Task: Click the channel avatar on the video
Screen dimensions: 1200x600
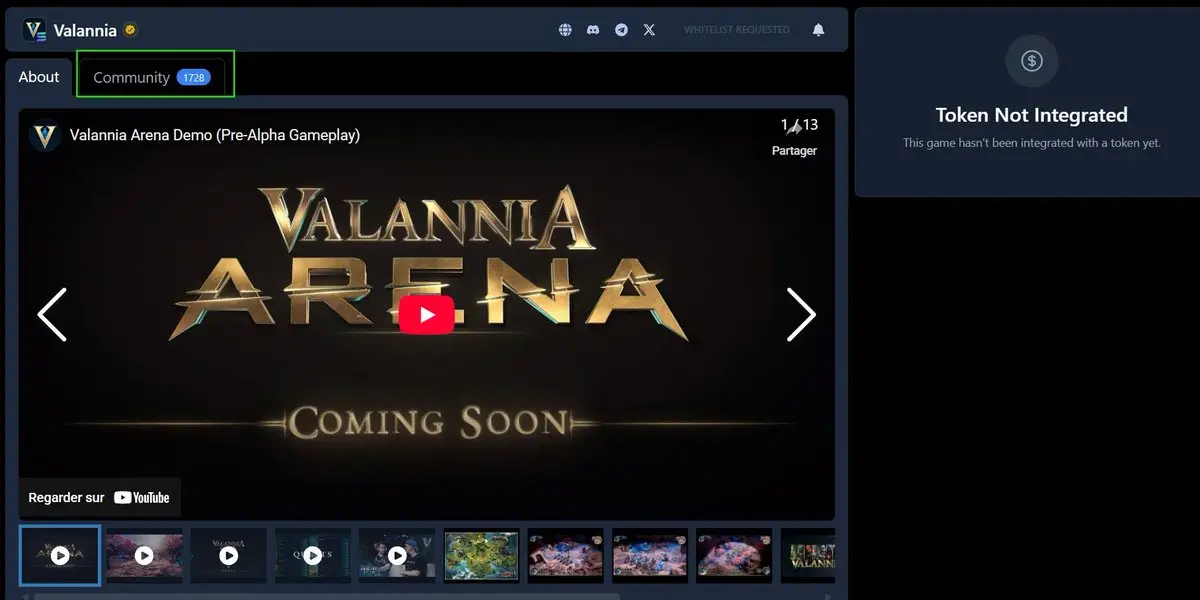Action: point(44,135)
